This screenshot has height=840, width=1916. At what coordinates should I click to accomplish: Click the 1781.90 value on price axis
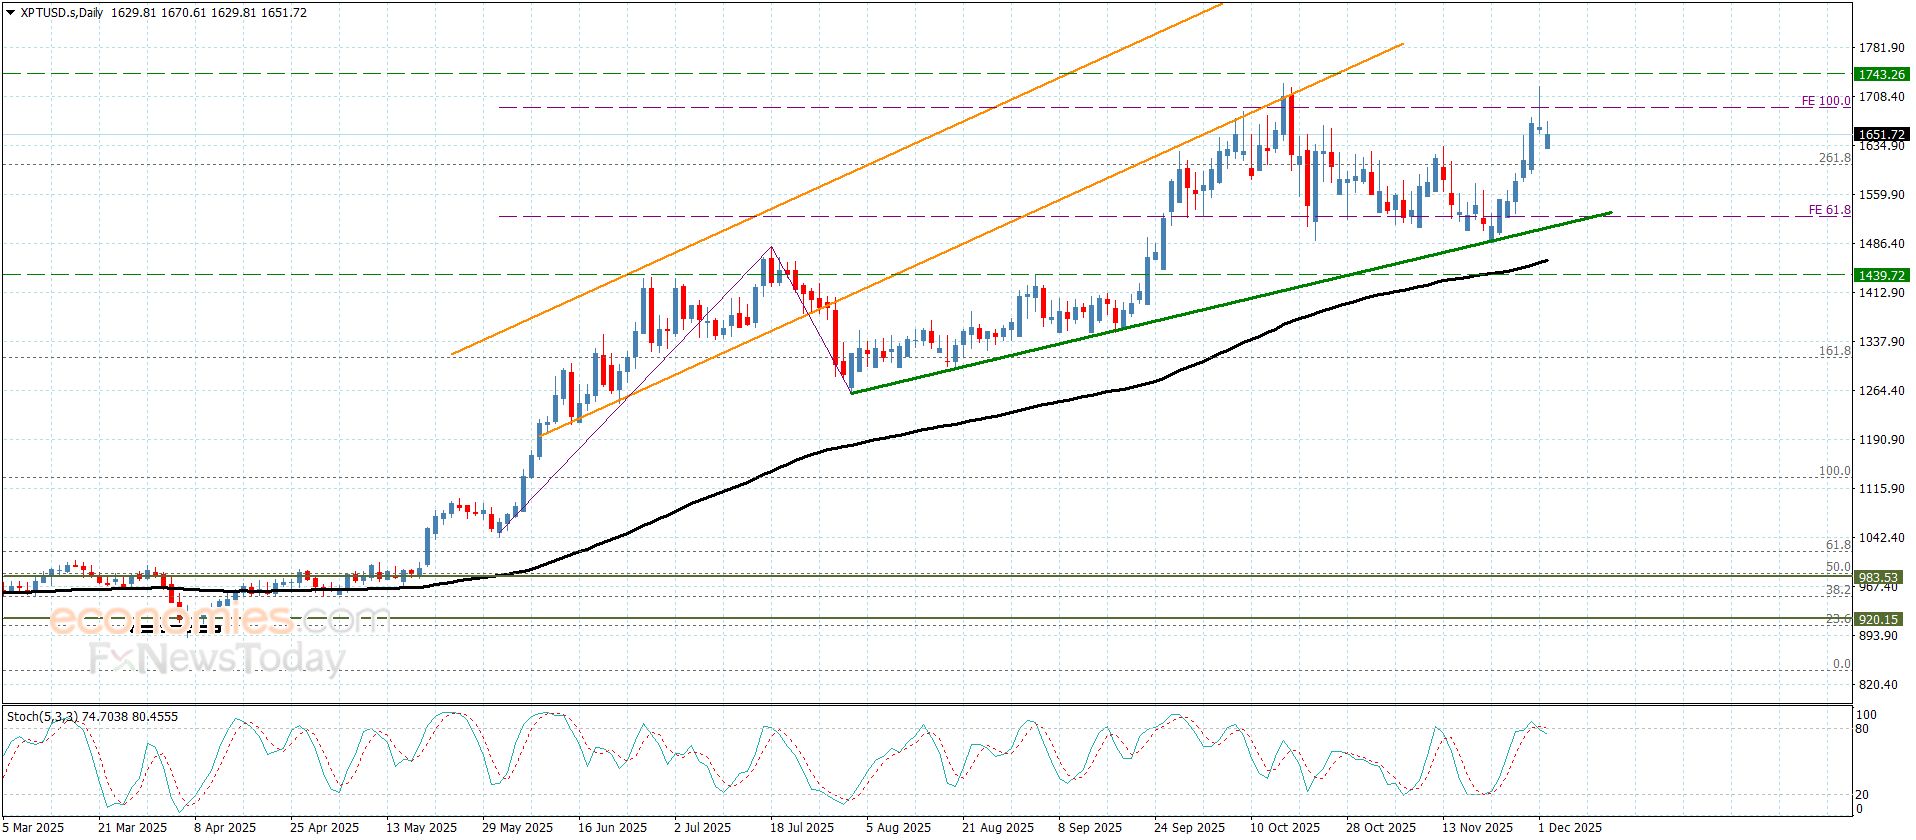tap(1880, 48)
